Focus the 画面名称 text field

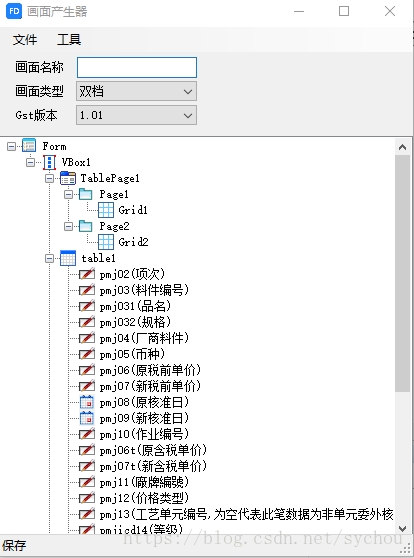[x=137, y=67]
